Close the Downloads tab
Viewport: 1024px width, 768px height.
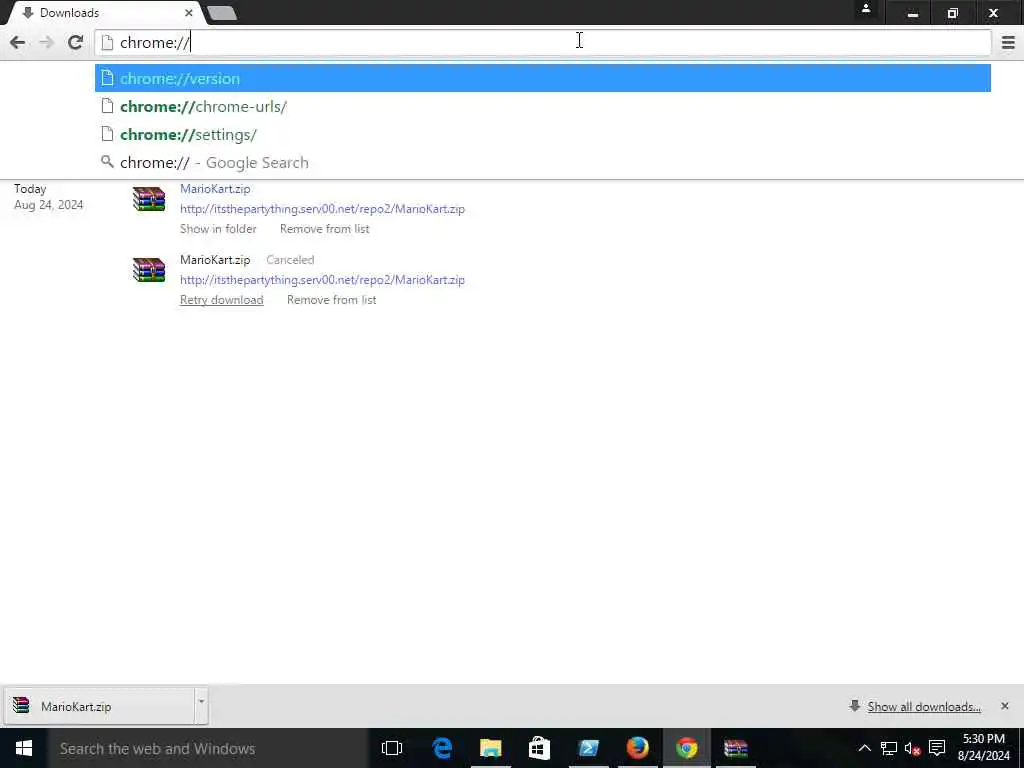coord(189,12)
